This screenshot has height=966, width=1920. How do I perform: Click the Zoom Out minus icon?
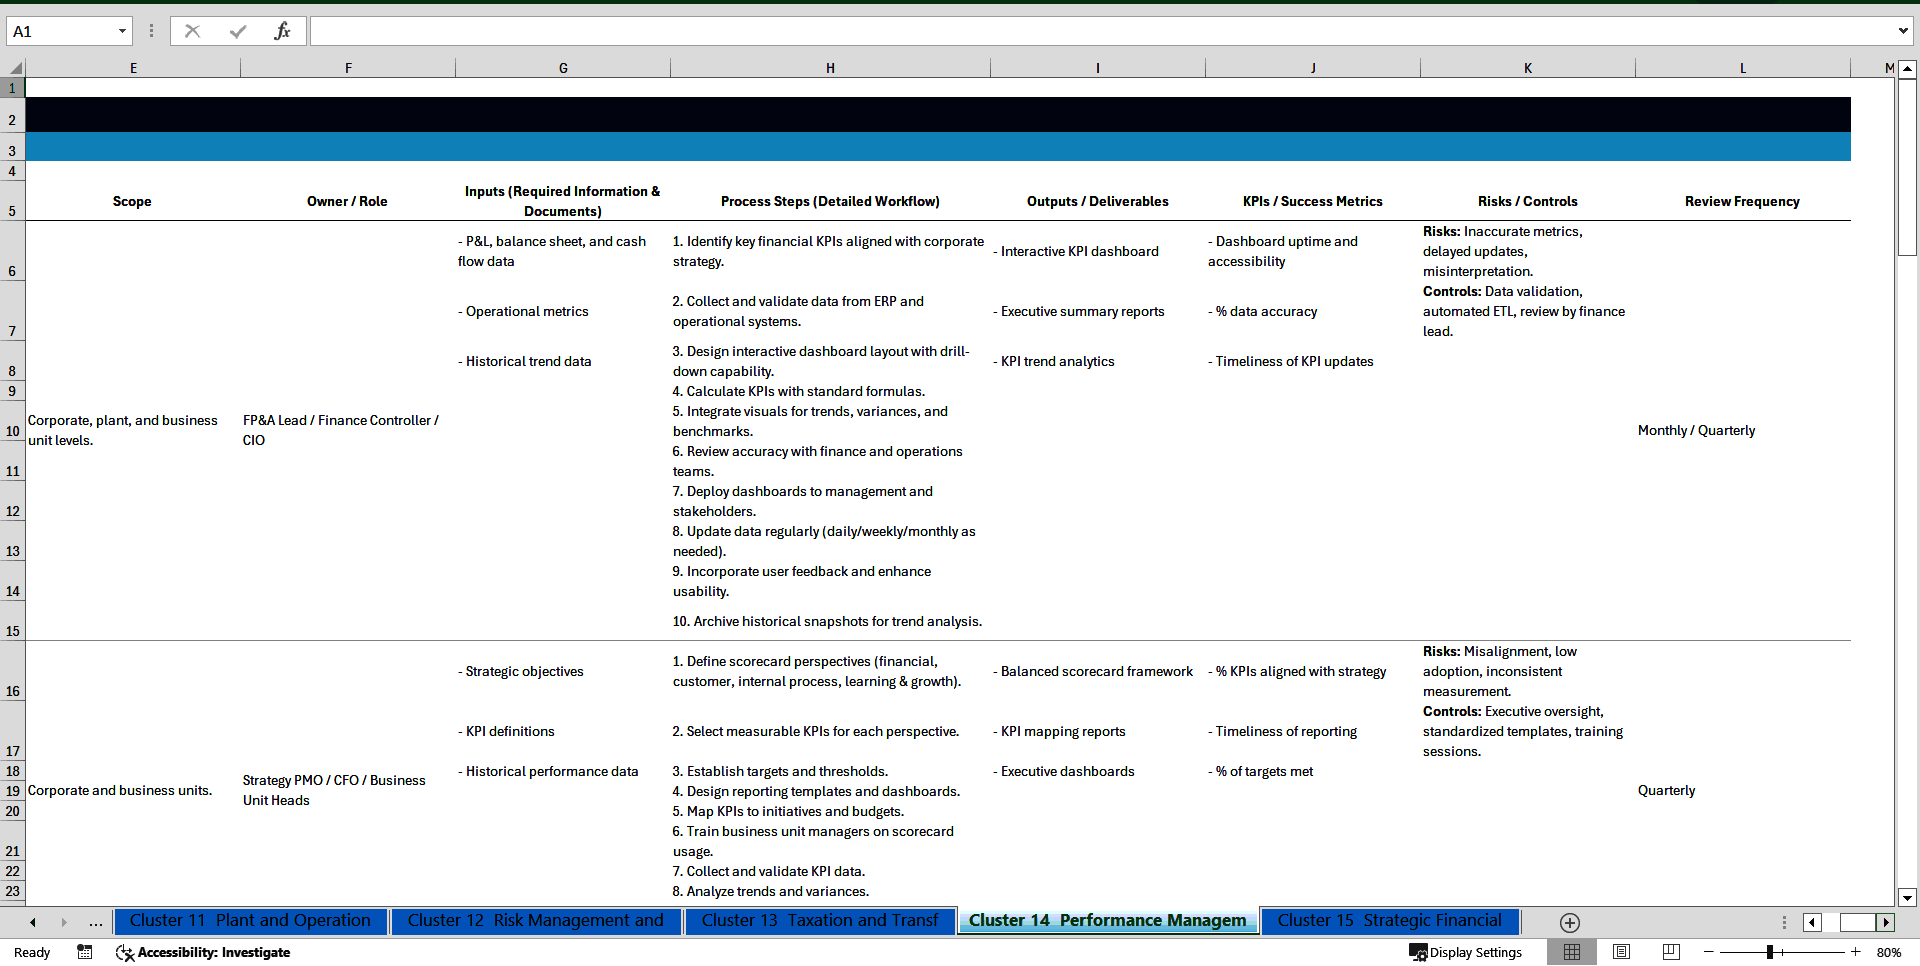[x=1709, y=952]
